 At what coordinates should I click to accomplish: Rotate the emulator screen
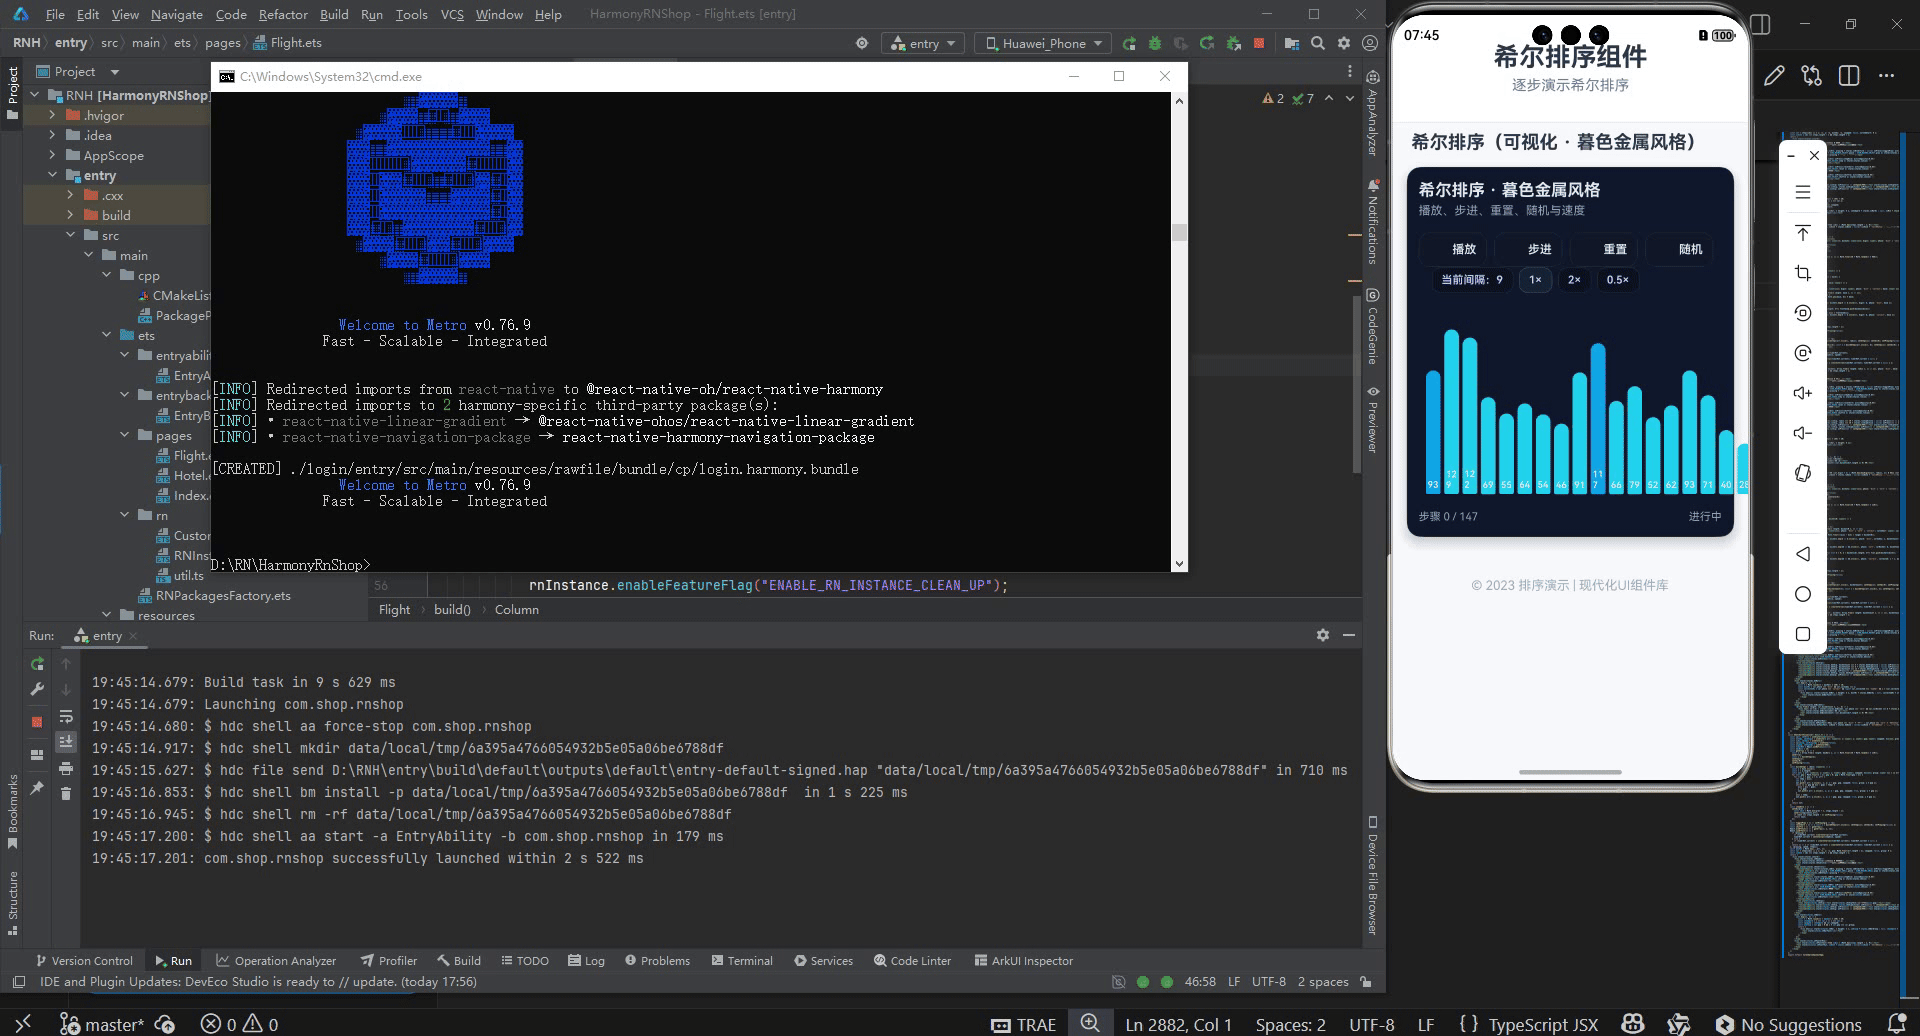click(x=1803, y=473)
